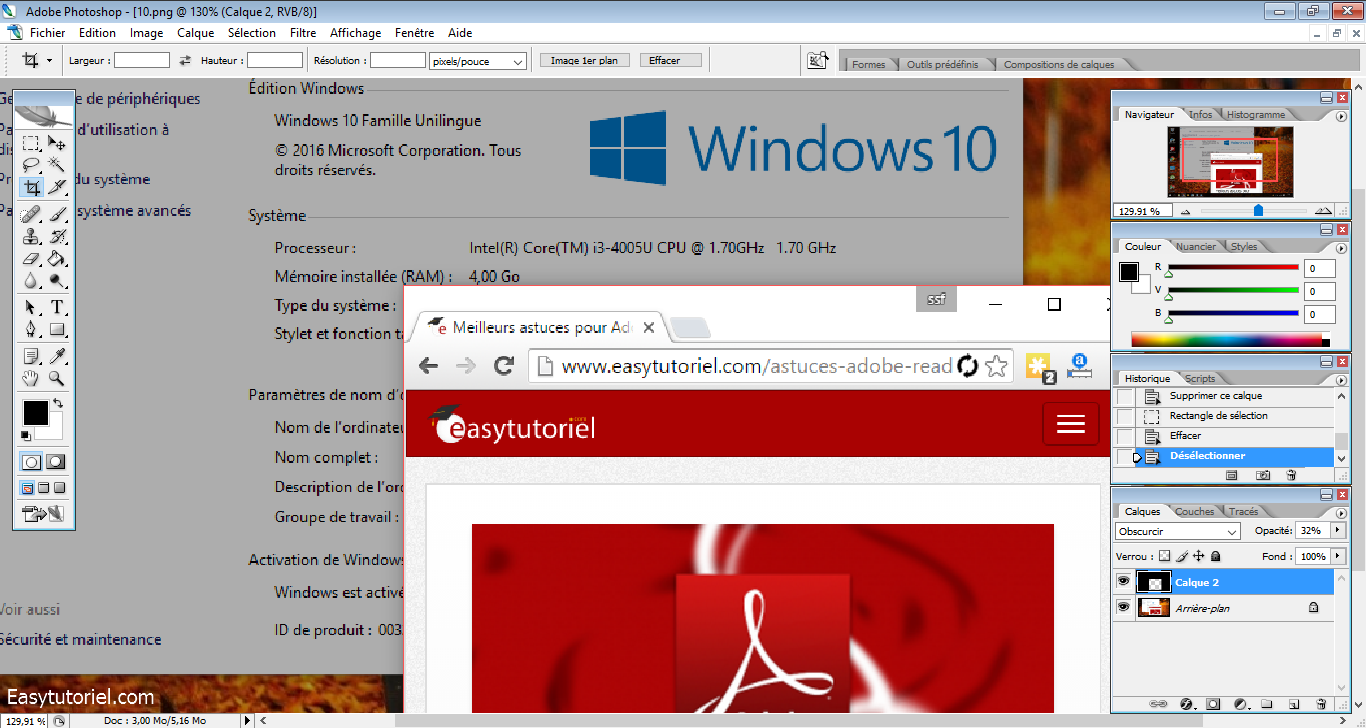This screenshot has height=728, width=1366.
Task: Select the Zoom magnifier tool
Action: coord(57,378)
